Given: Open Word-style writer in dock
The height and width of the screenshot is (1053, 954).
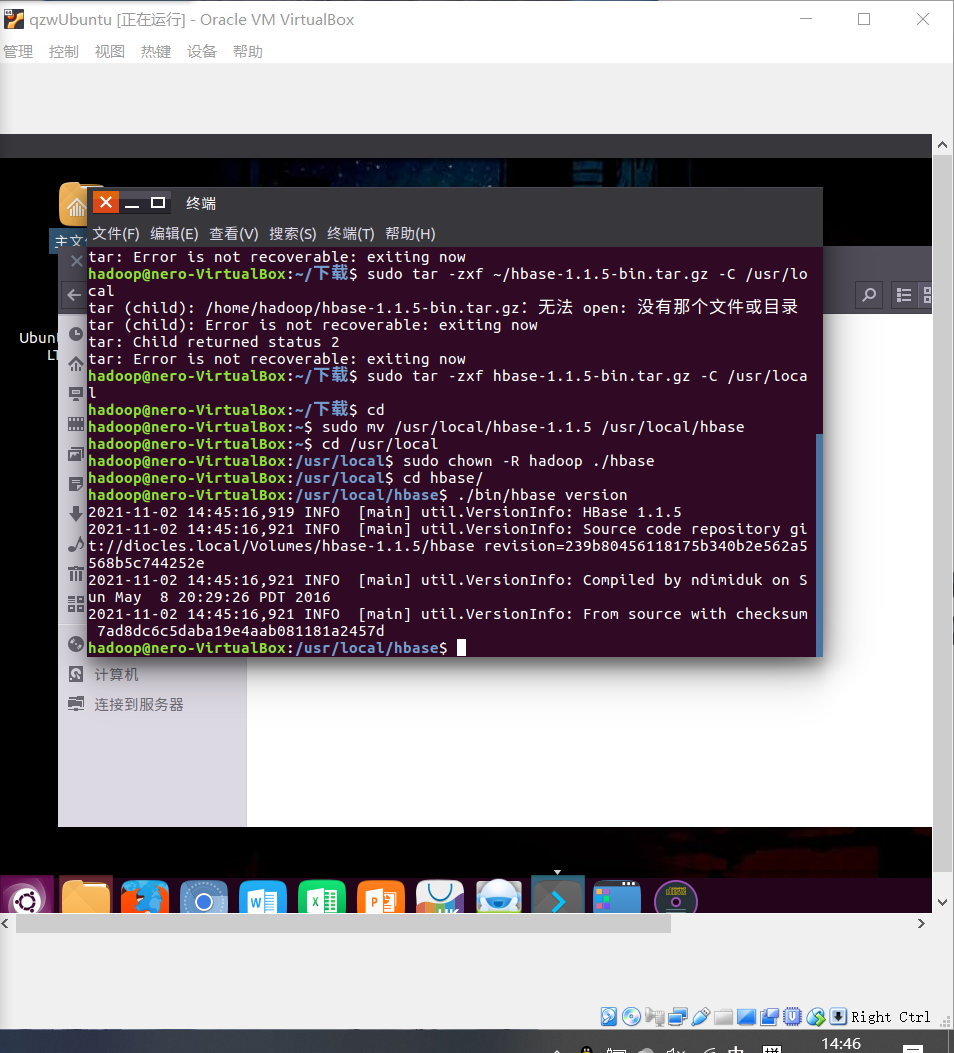Looking at the screenshot, I should (263, 897).
